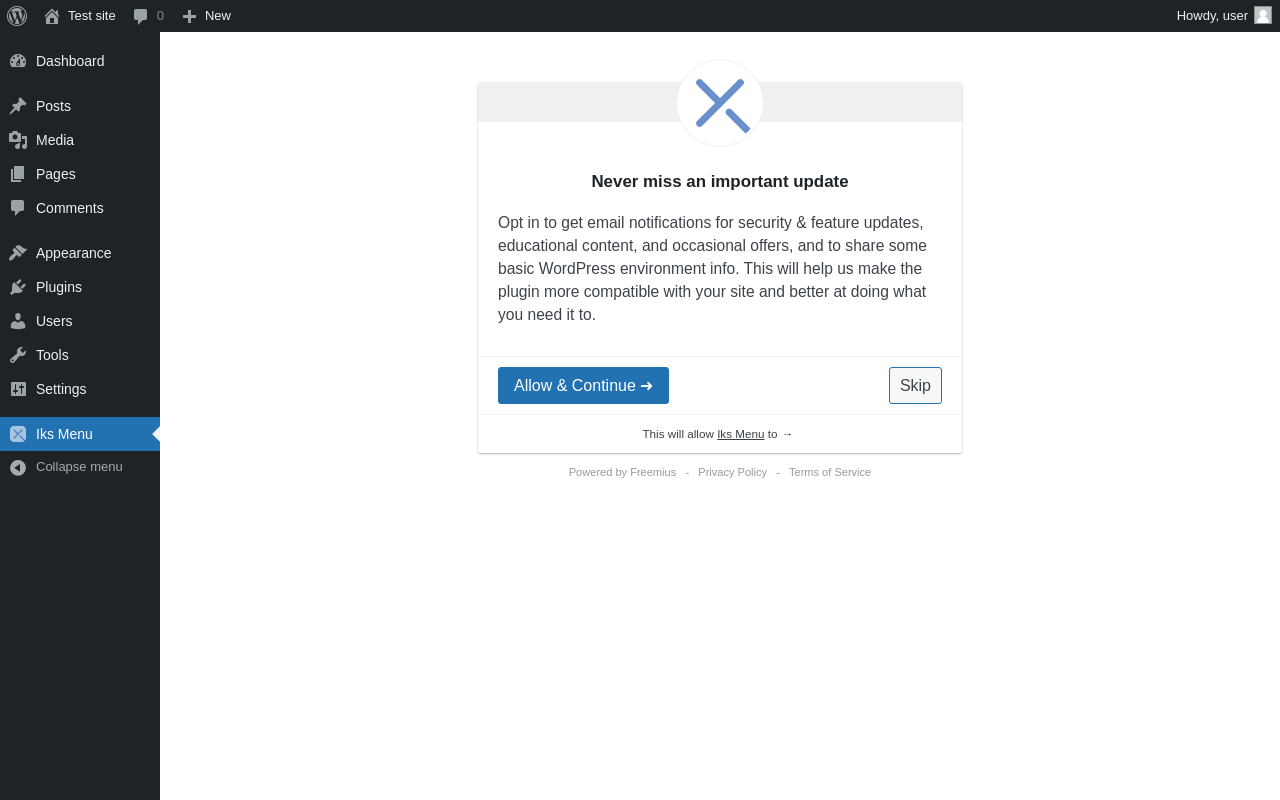
Task: Click the Media library icon
Action: 18,140
